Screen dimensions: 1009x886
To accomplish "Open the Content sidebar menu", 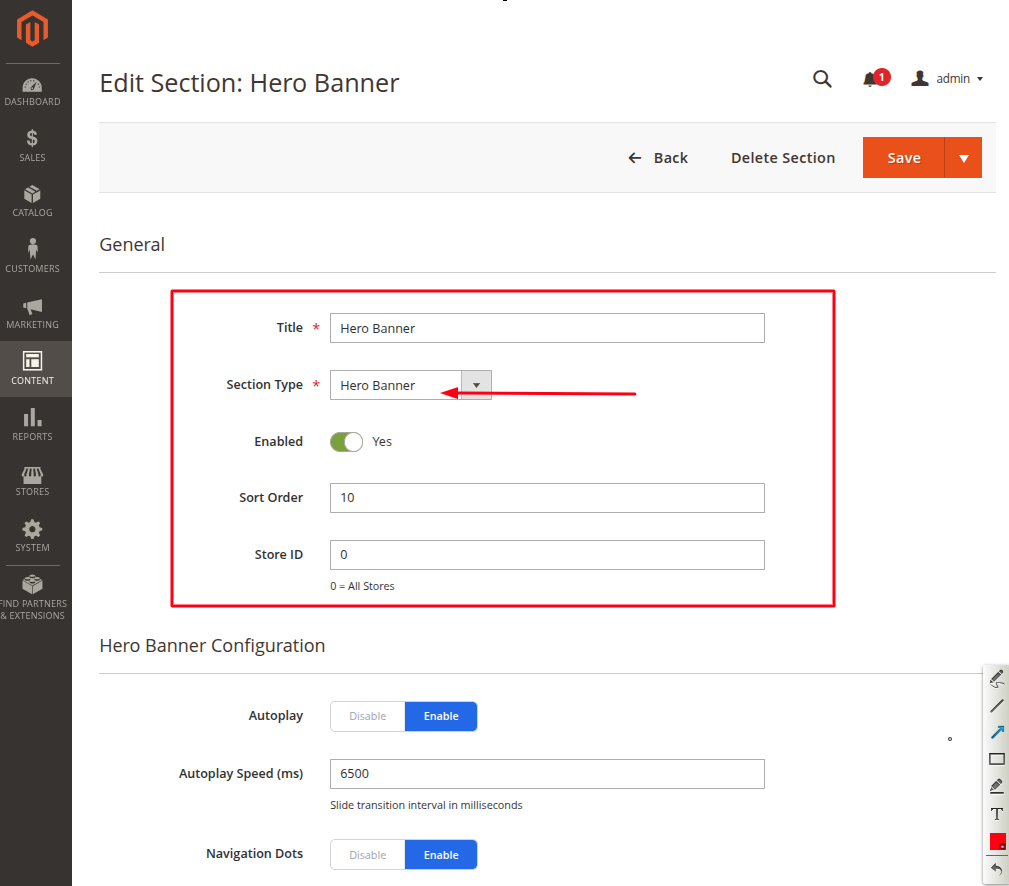I will [32, 369].
